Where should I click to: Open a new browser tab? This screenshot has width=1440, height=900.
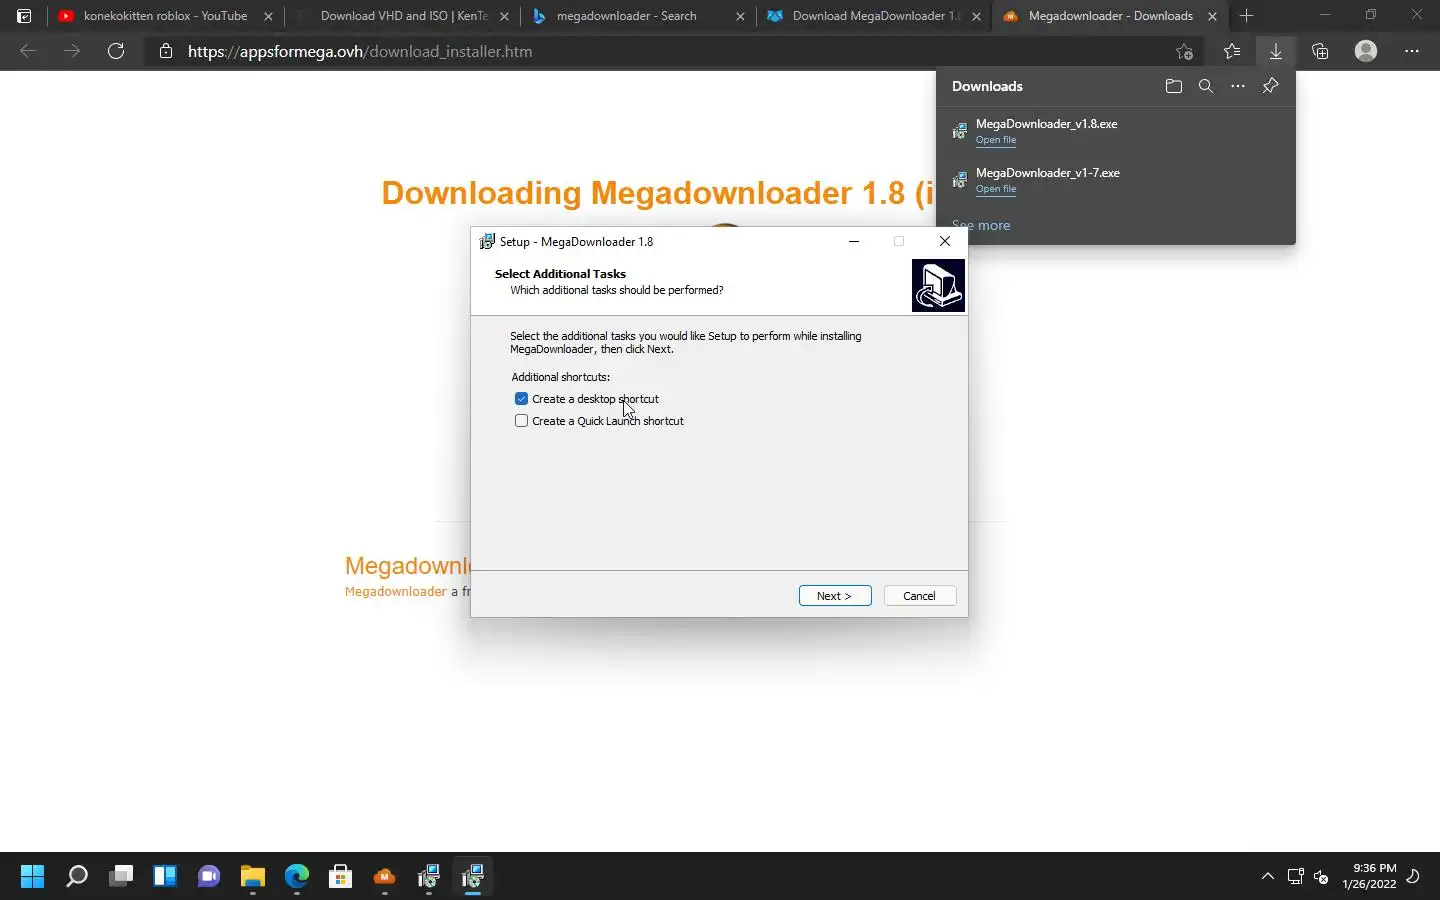(x=1246, y=16)
